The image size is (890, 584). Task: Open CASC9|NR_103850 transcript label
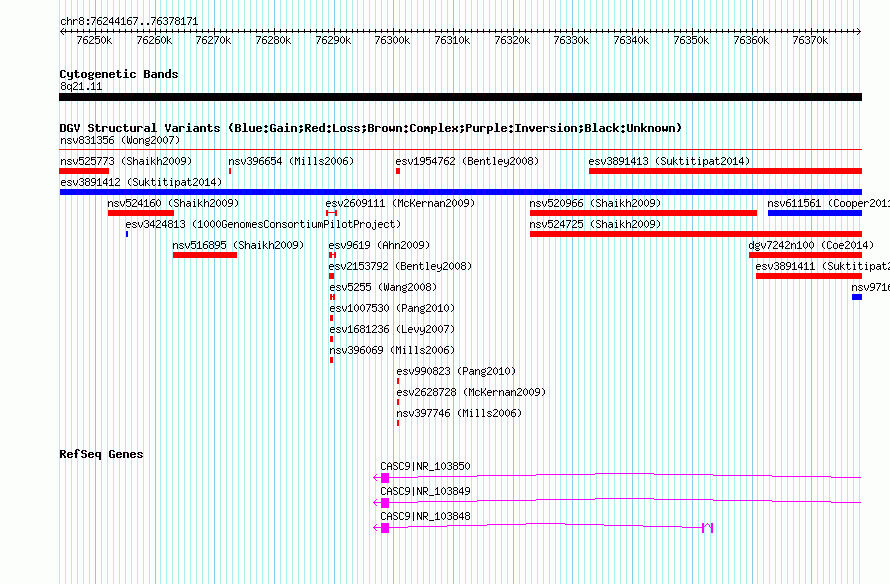(x=425, y=467)
